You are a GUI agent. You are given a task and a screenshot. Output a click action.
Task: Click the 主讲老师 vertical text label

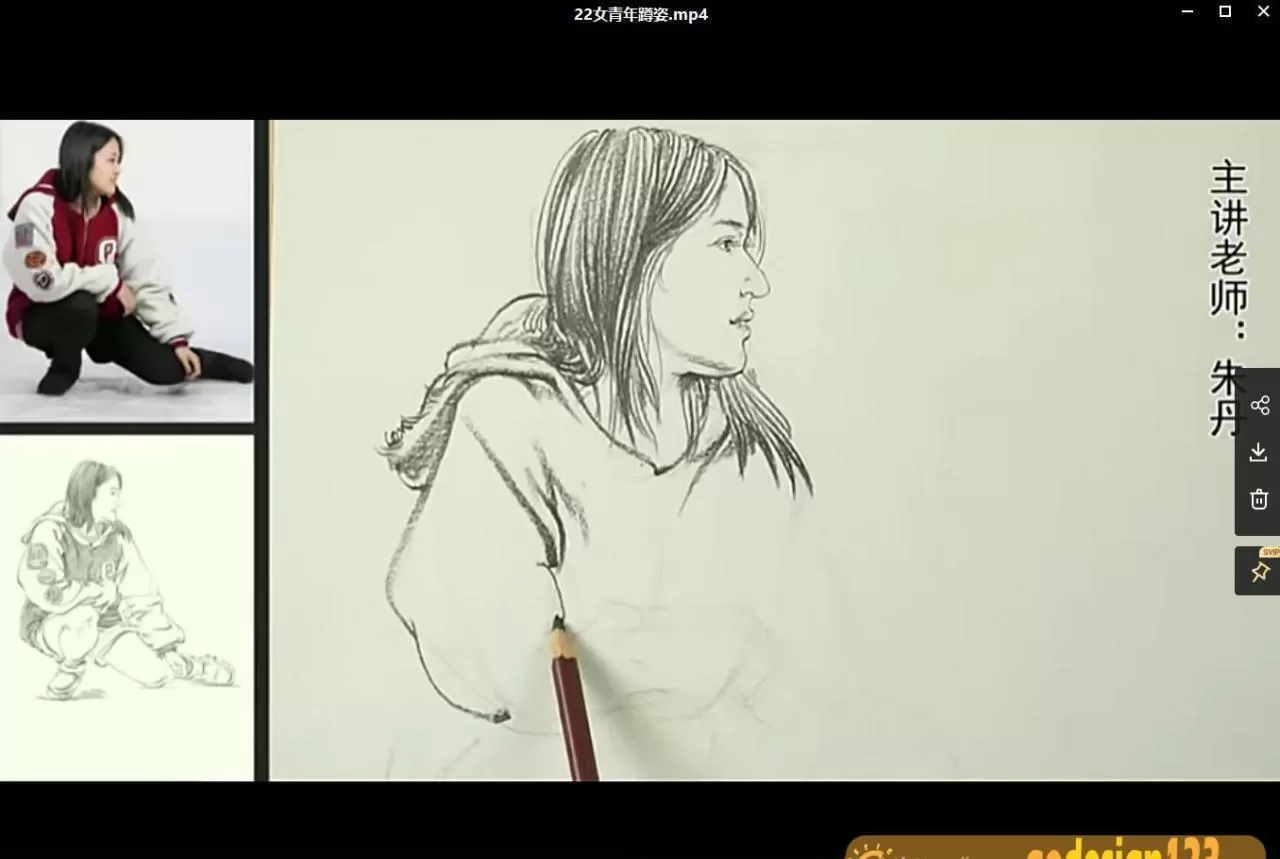(x=1228, y=238)
